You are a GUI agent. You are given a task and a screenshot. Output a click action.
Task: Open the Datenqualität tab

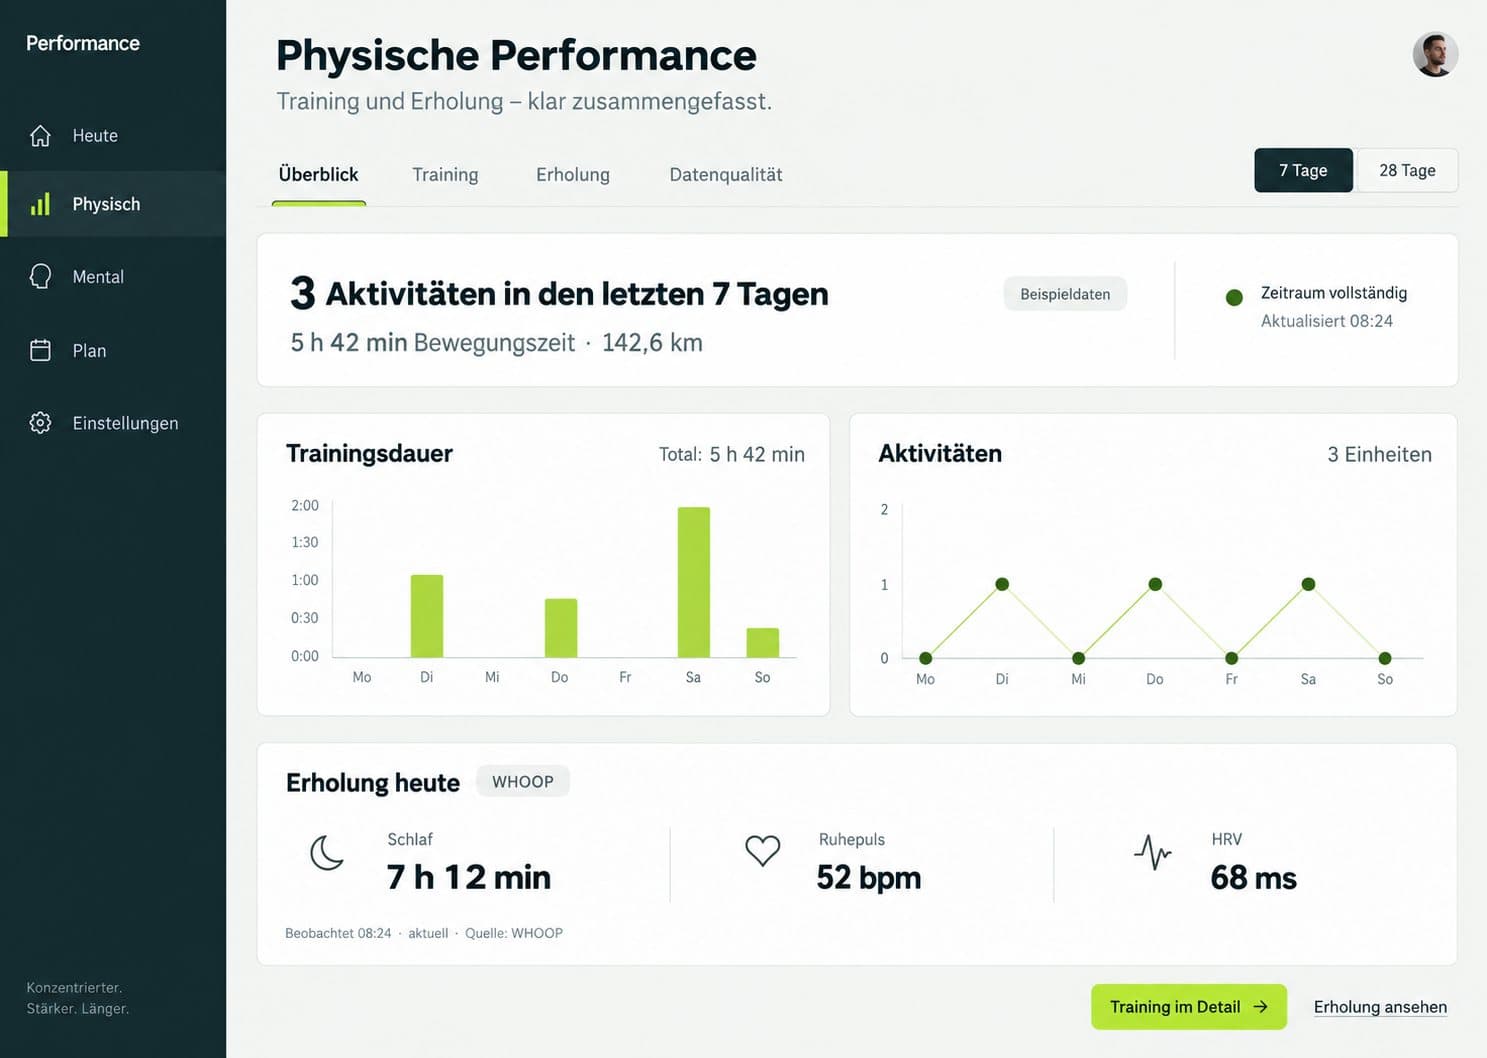[726, 174]
